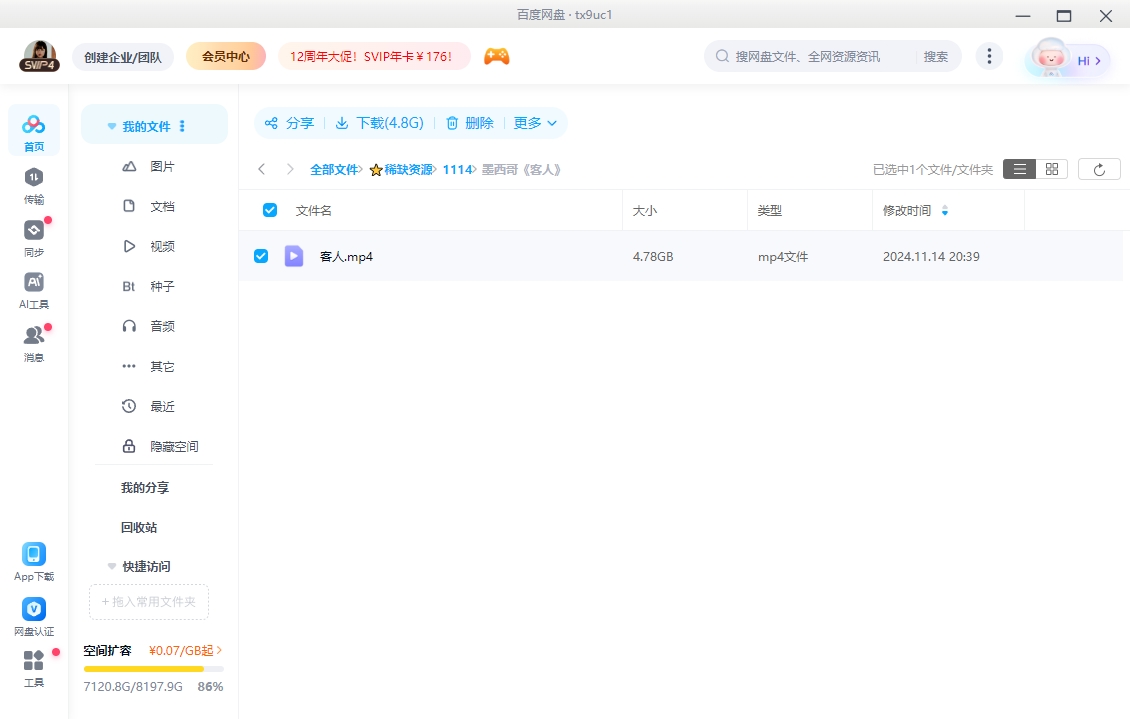Screen dimensions: 1130x719
Task: Click the 客人.mp4 video file icon
Action: (x=294, y=256)
